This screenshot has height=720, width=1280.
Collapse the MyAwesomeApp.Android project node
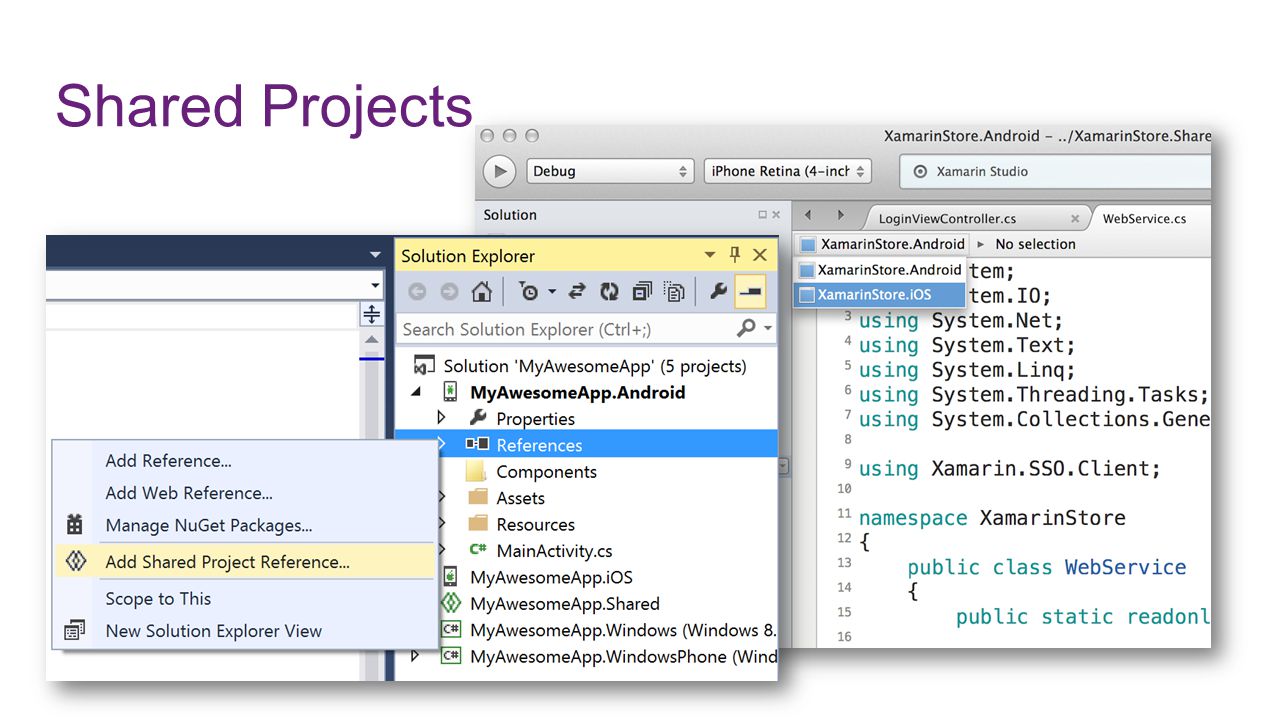[x=415, y=392]
